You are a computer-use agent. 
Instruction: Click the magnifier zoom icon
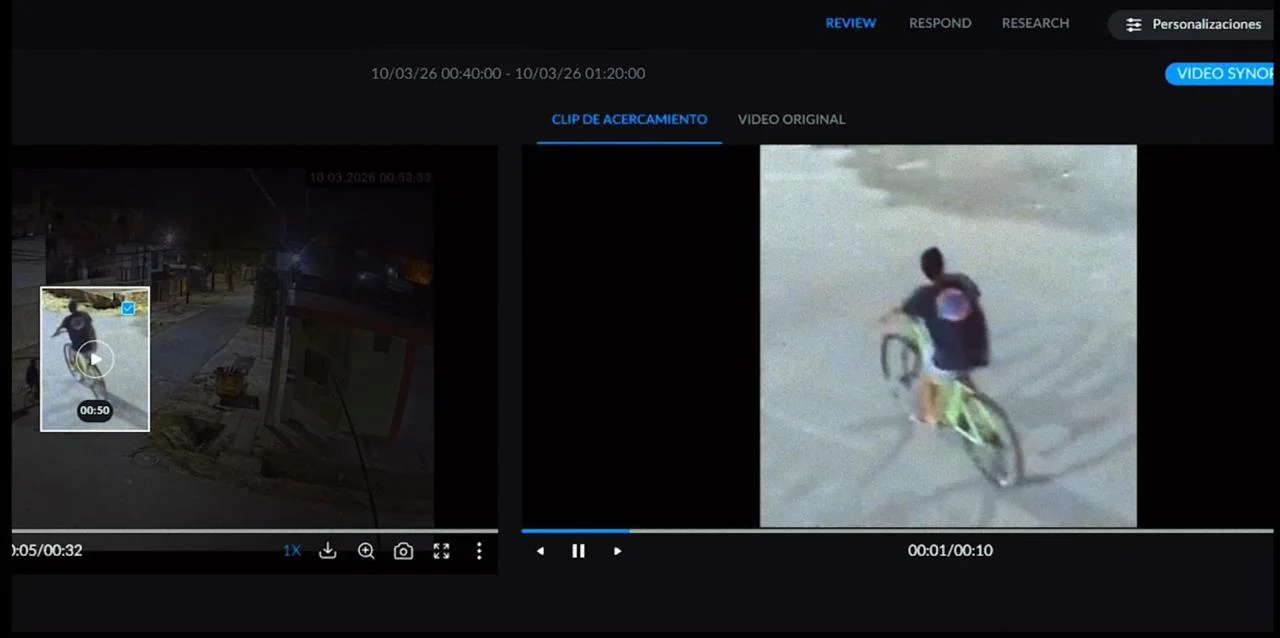click(366, 551)
